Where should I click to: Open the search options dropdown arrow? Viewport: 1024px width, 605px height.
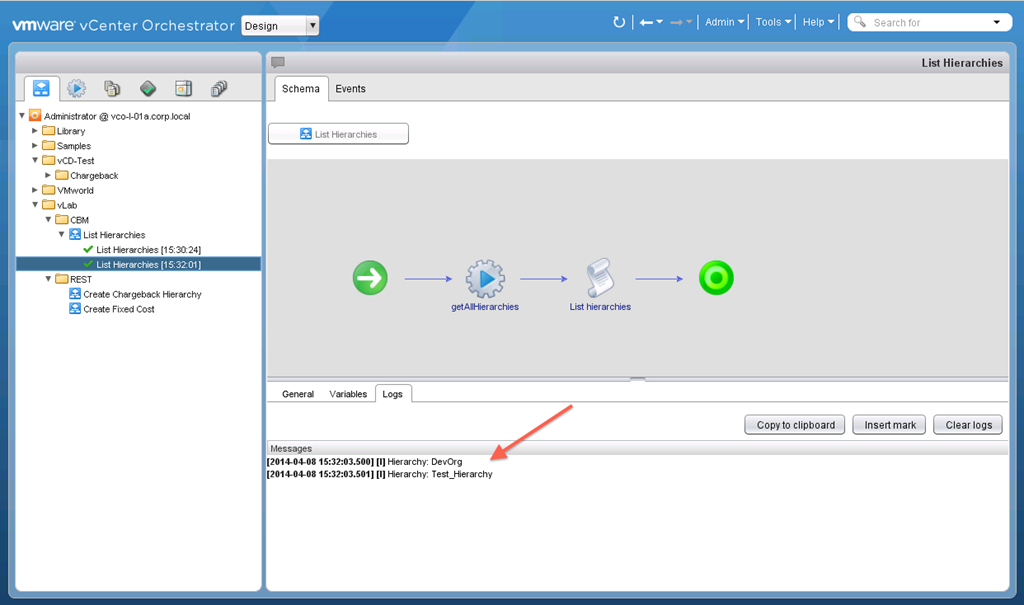(997, 22)
